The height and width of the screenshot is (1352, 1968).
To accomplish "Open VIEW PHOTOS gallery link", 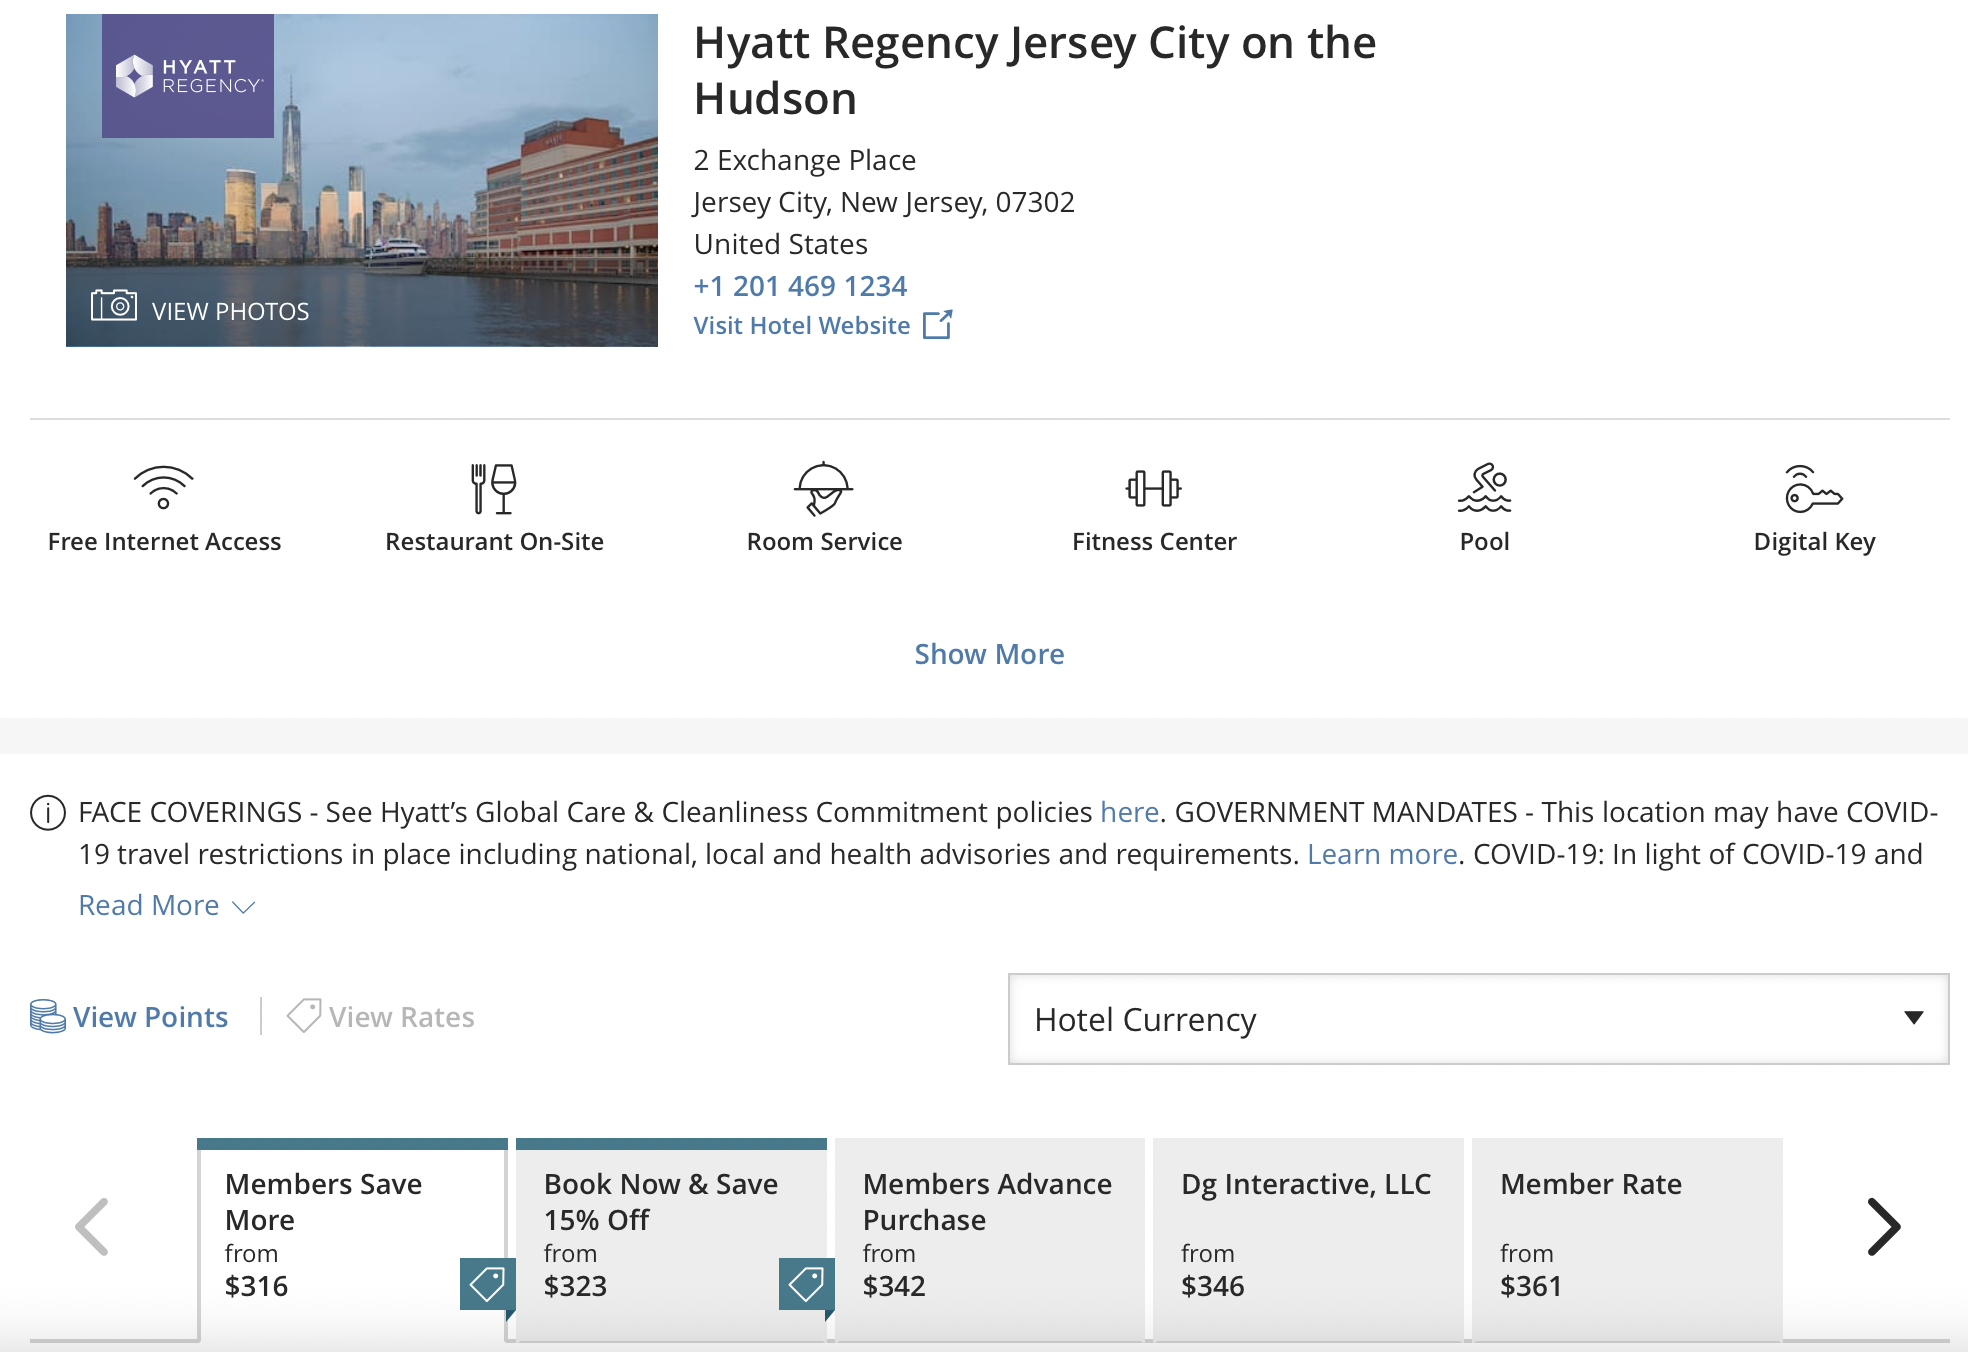I will click(230, 311).
